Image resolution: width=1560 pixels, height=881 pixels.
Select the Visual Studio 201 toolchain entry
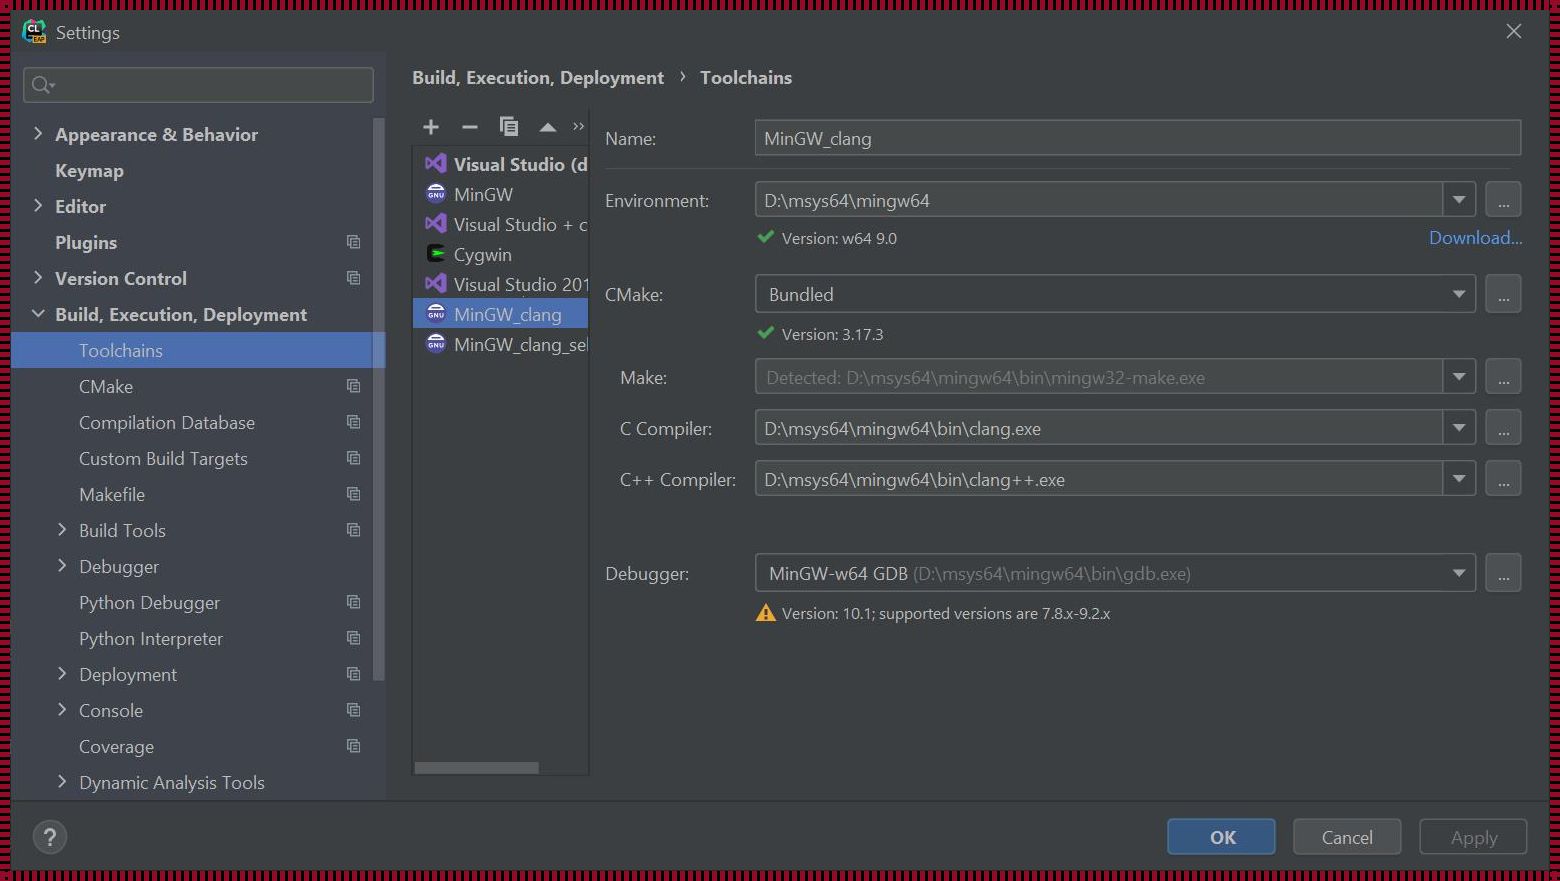pos(501,284)
